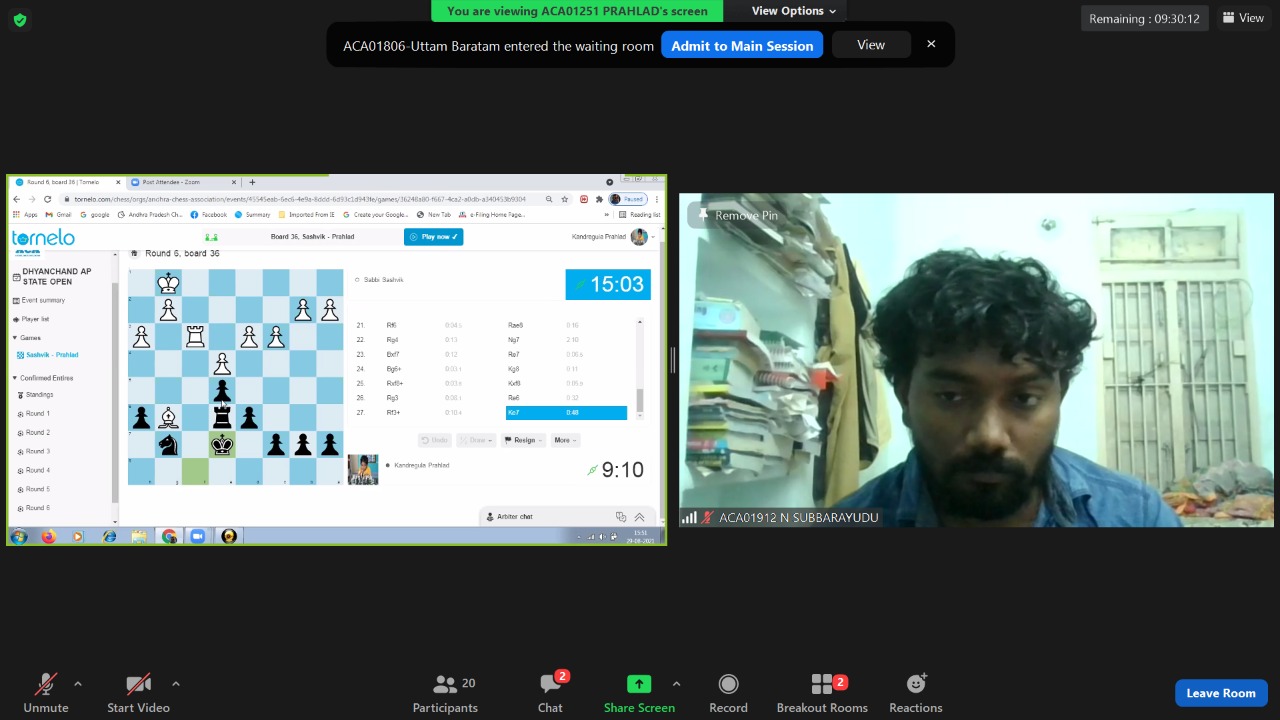Viewport: 1280px width, 720px height.
Task: Open Zoom from the Windows taskbar
Action: [198, 537]
